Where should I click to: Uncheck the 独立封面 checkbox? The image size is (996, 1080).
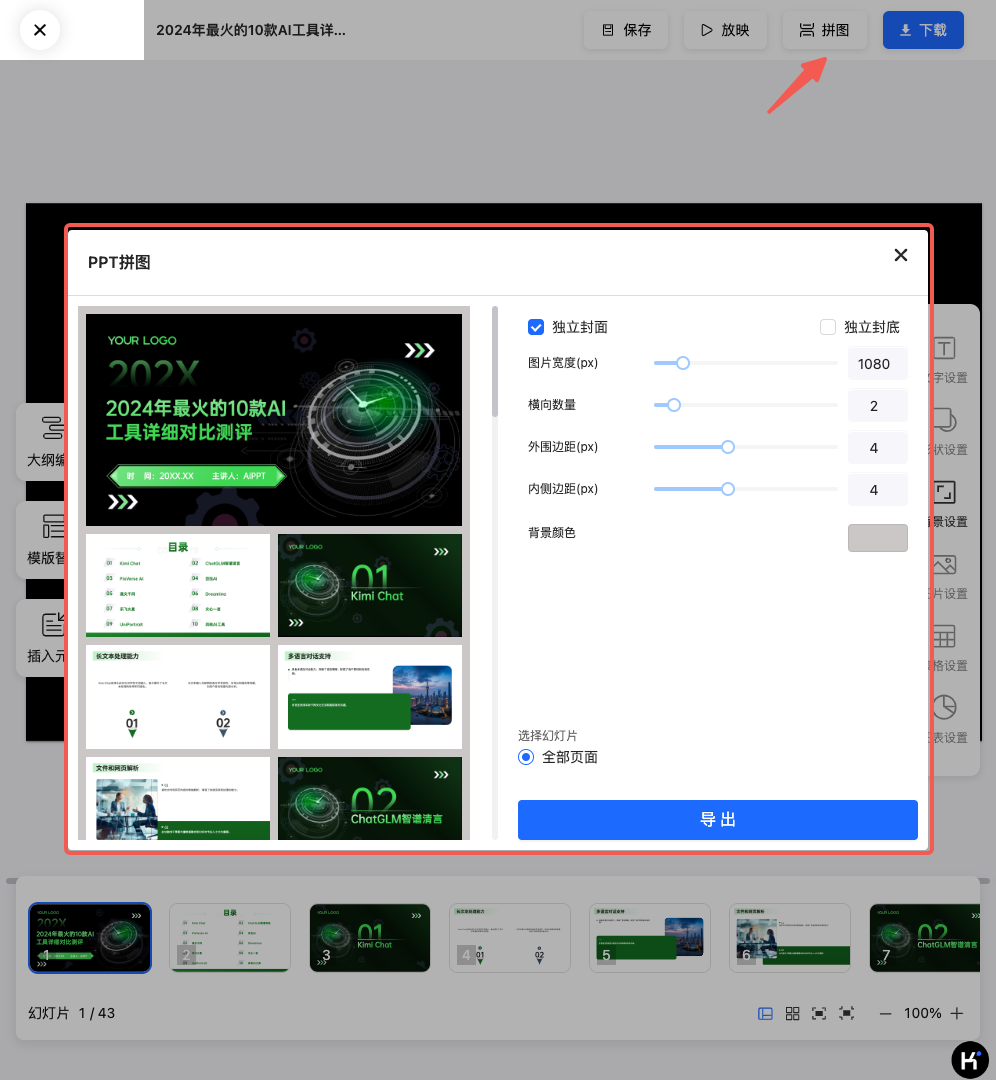(536, 327)
